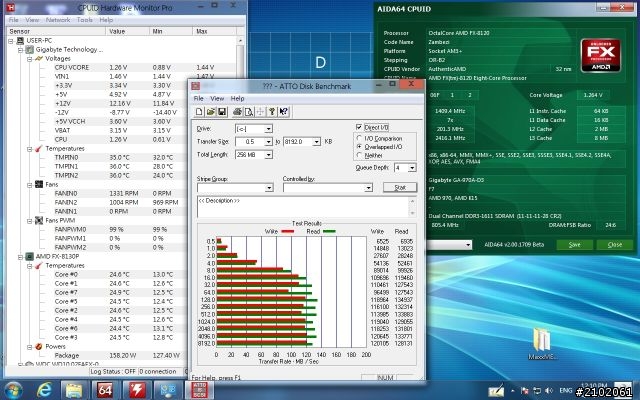Click the Fans PWM node icon

[39, 220]
